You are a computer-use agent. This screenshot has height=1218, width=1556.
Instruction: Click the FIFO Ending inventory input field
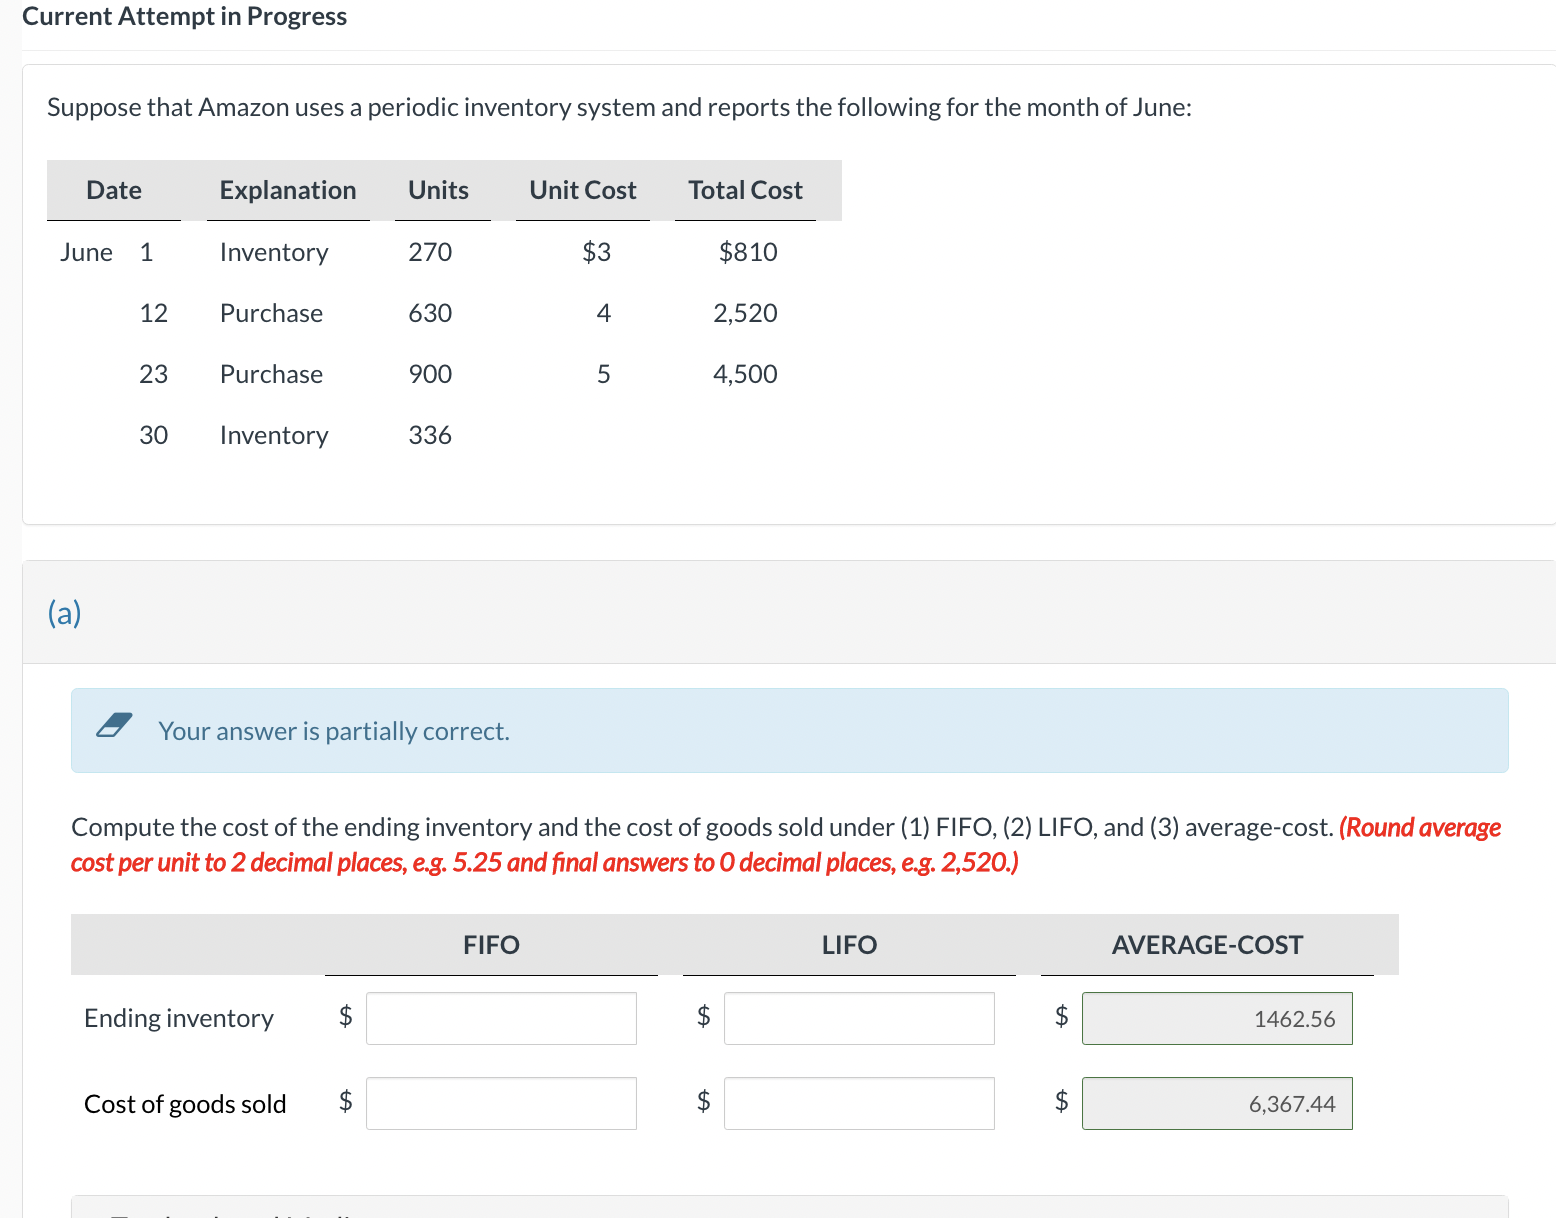501,1018
